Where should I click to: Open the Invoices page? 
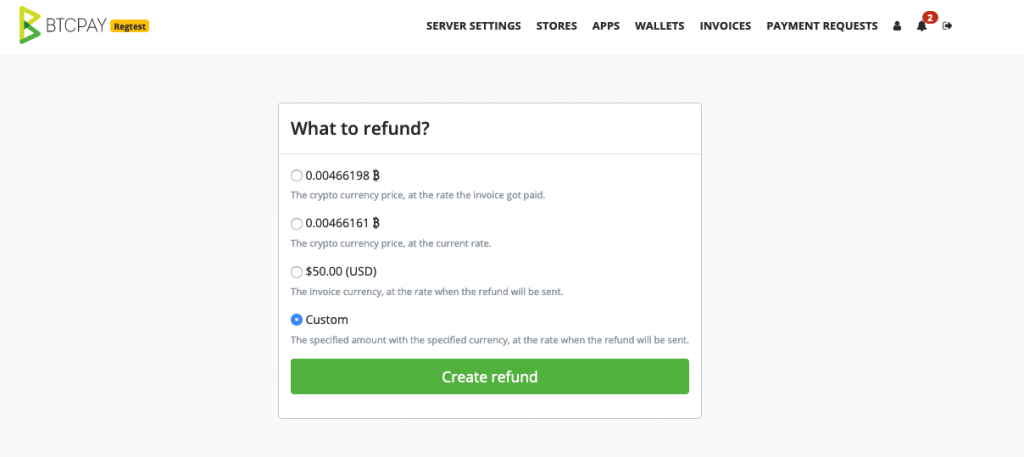pyautogui.click(x=726, y=26)
